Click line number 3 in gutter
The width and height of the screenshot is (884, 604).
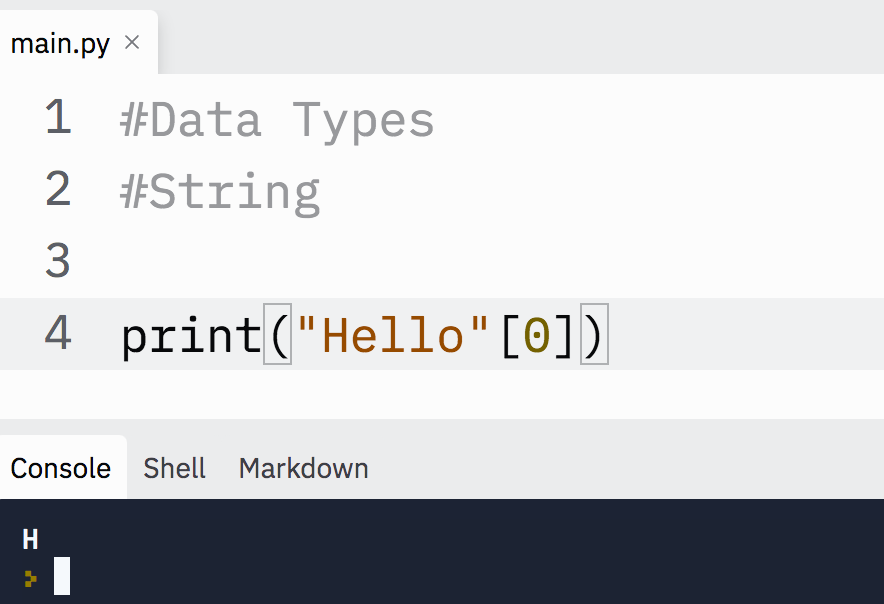pyautogui.click(x=58, y=261)
